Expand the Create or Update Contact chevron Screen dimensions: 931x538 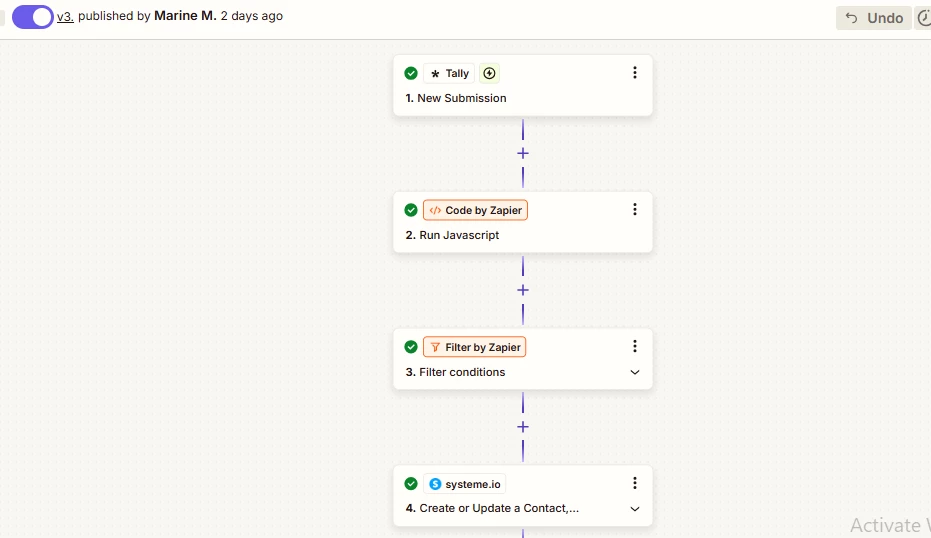pos(635,509)
